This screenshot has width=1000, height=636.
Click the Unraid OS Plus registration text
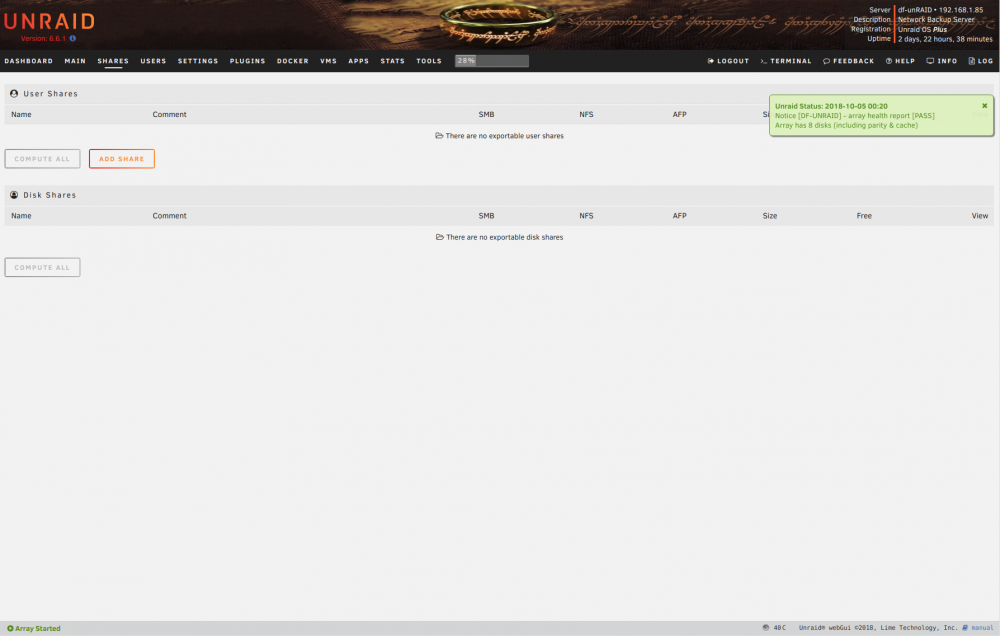(x=923, y=29)
